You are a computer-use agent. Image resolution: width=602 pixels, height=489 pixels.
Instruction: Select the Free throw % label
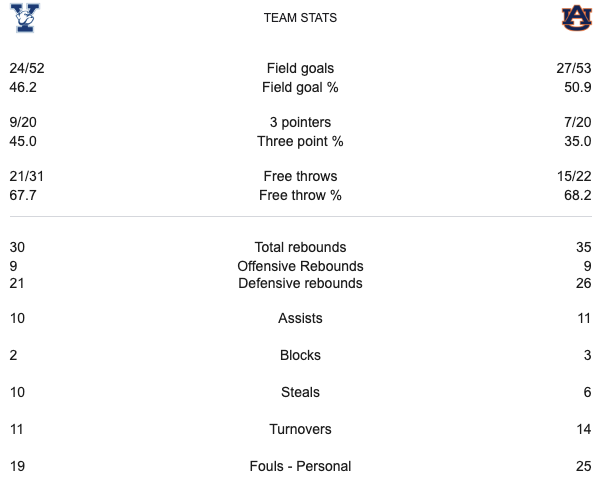click(300, 195)
